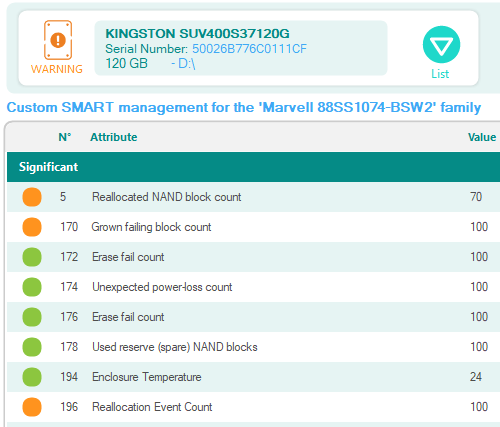Select the Erase fail count row numbered 172
The height and width of the screenshot is (427, 500).
[253, 257]
